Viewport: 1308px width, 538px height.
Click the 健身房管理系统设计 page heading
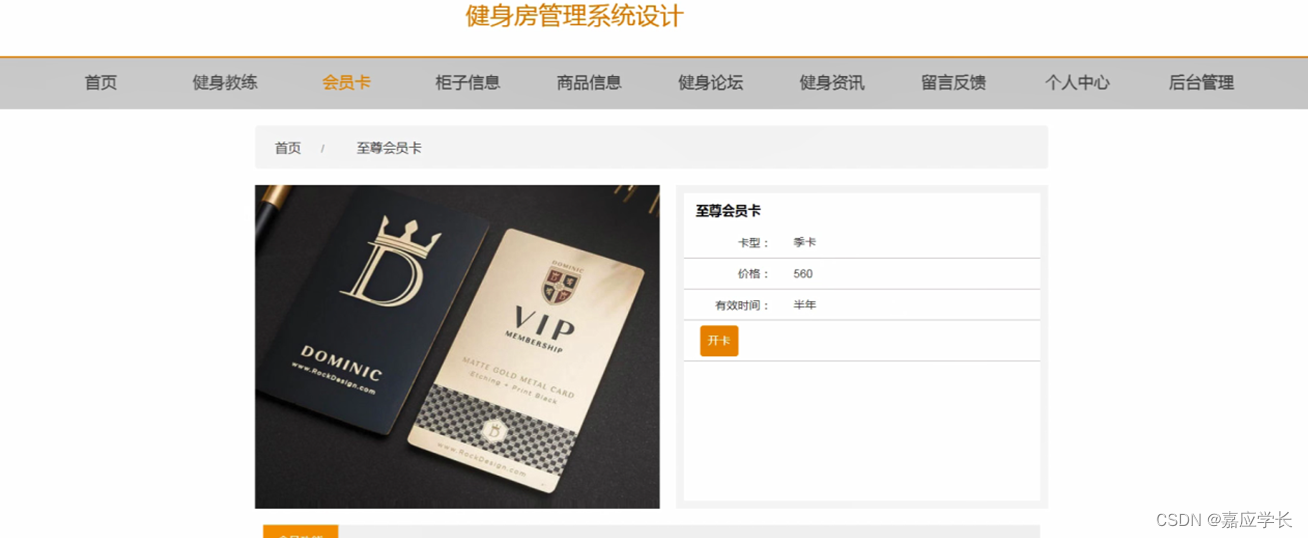[x=574, y=15]
